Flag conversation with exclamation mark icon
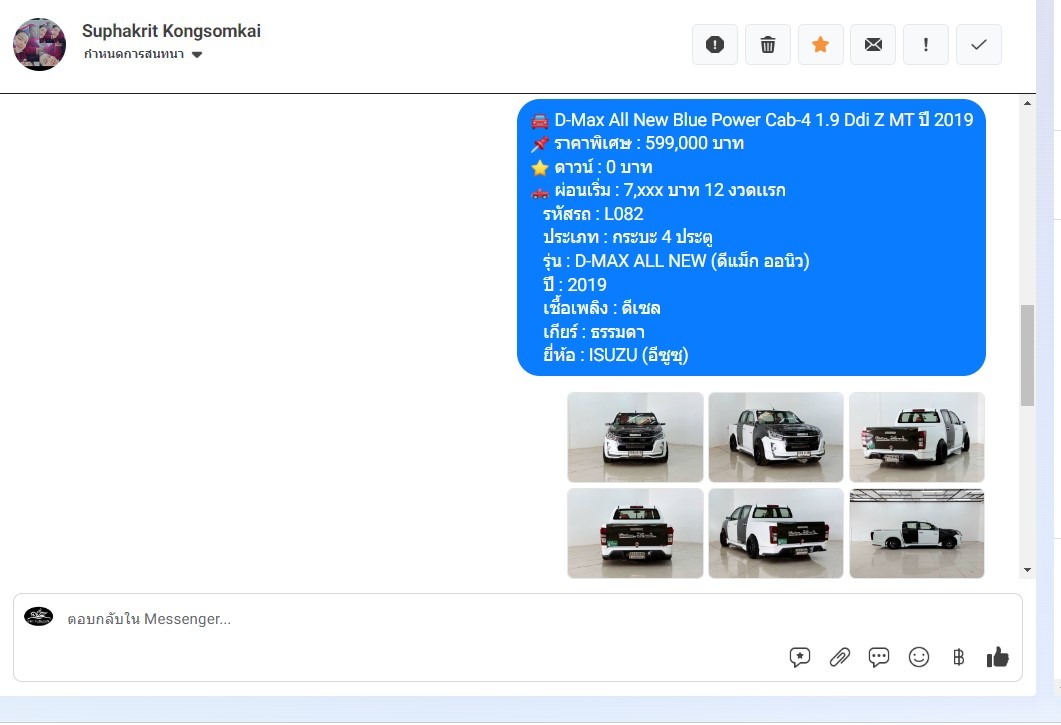This screenshot has height=725, width=1061. coord(926,45)
